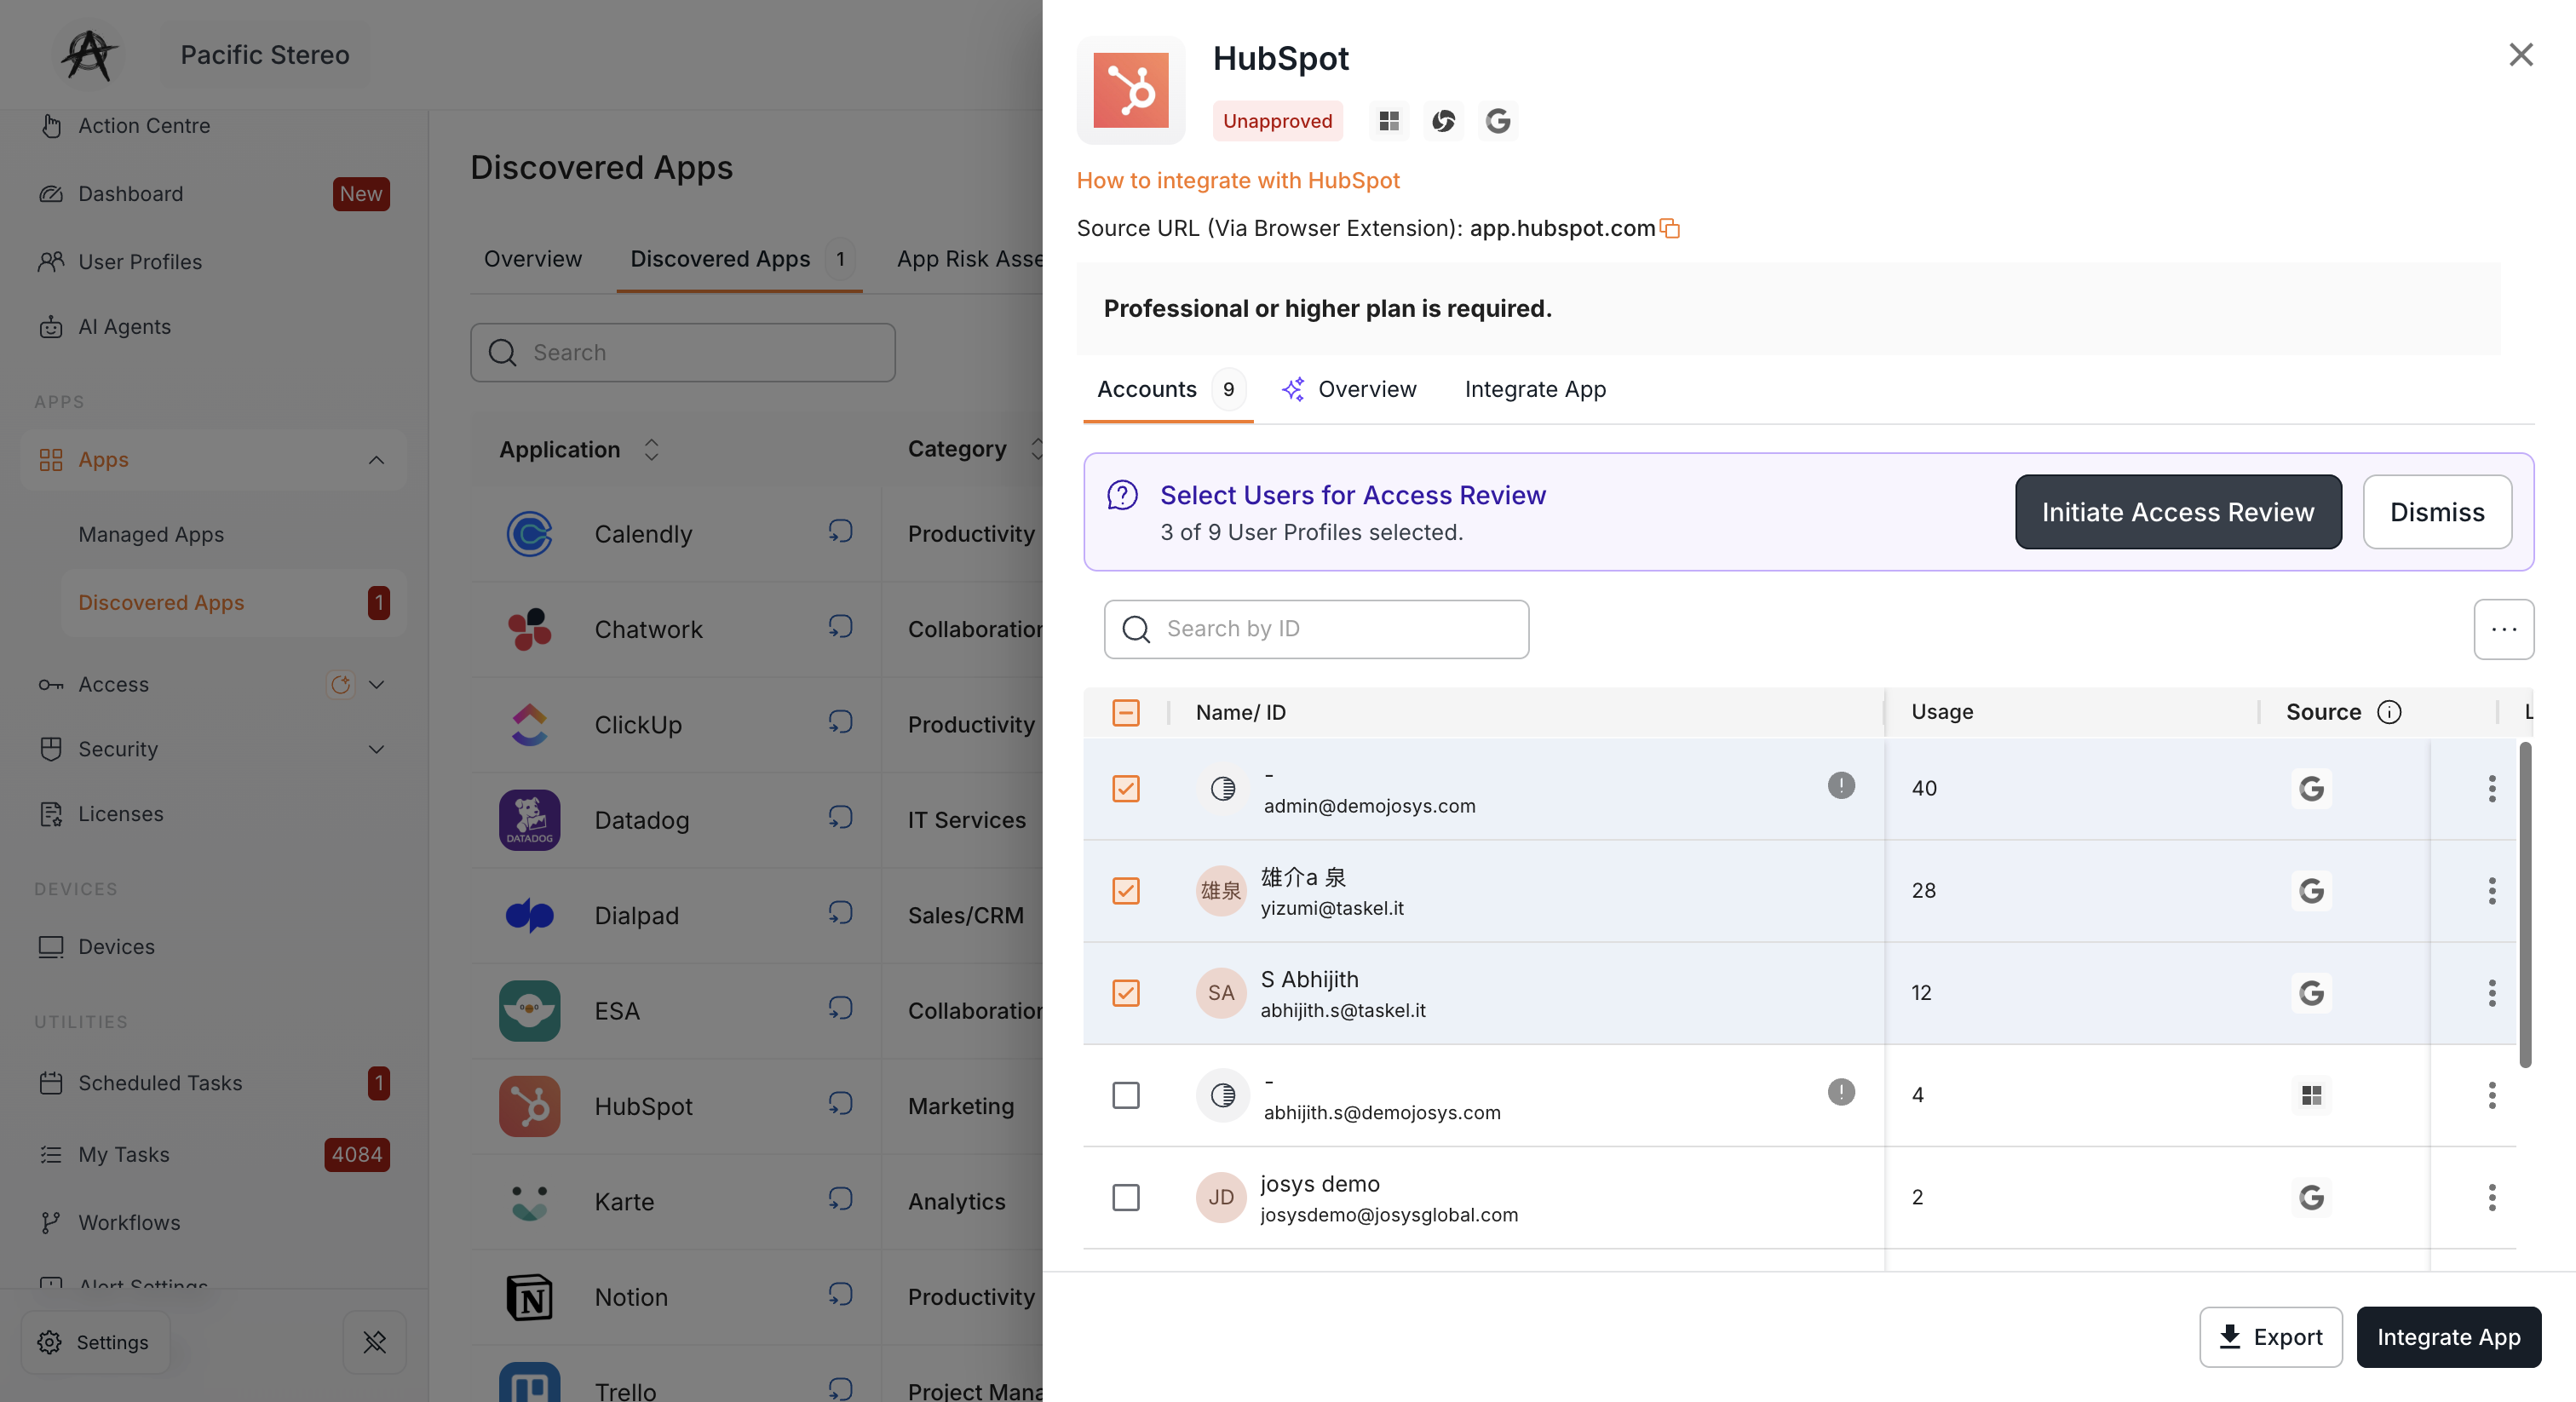Viewport: 2576px width, 1402px height.
Task: Select the HubSpot row in app list
Action: tap(757, 1107)
